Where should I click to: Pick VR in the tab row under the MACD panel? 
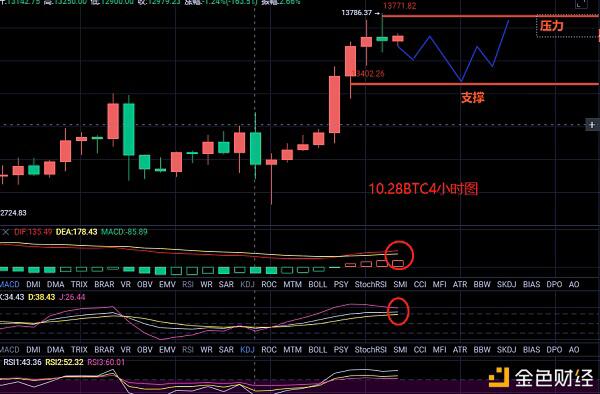click(x=126, y=284)
